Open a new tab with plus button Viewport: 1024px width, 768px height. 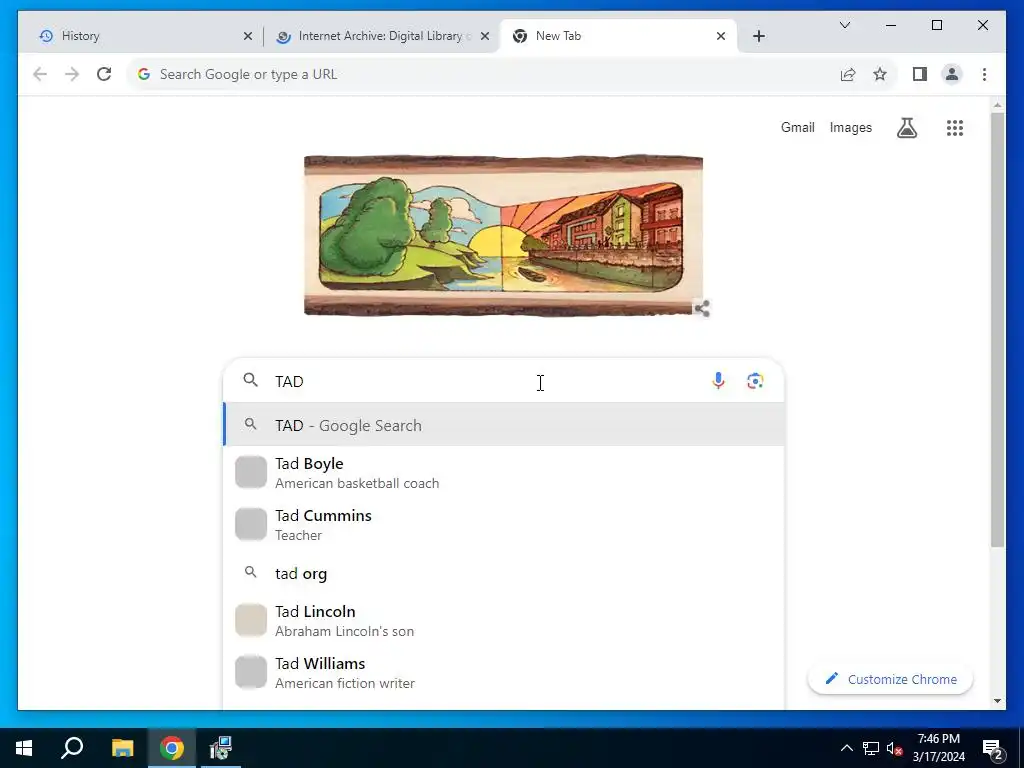pyautogui.click(x=758, y=36)
